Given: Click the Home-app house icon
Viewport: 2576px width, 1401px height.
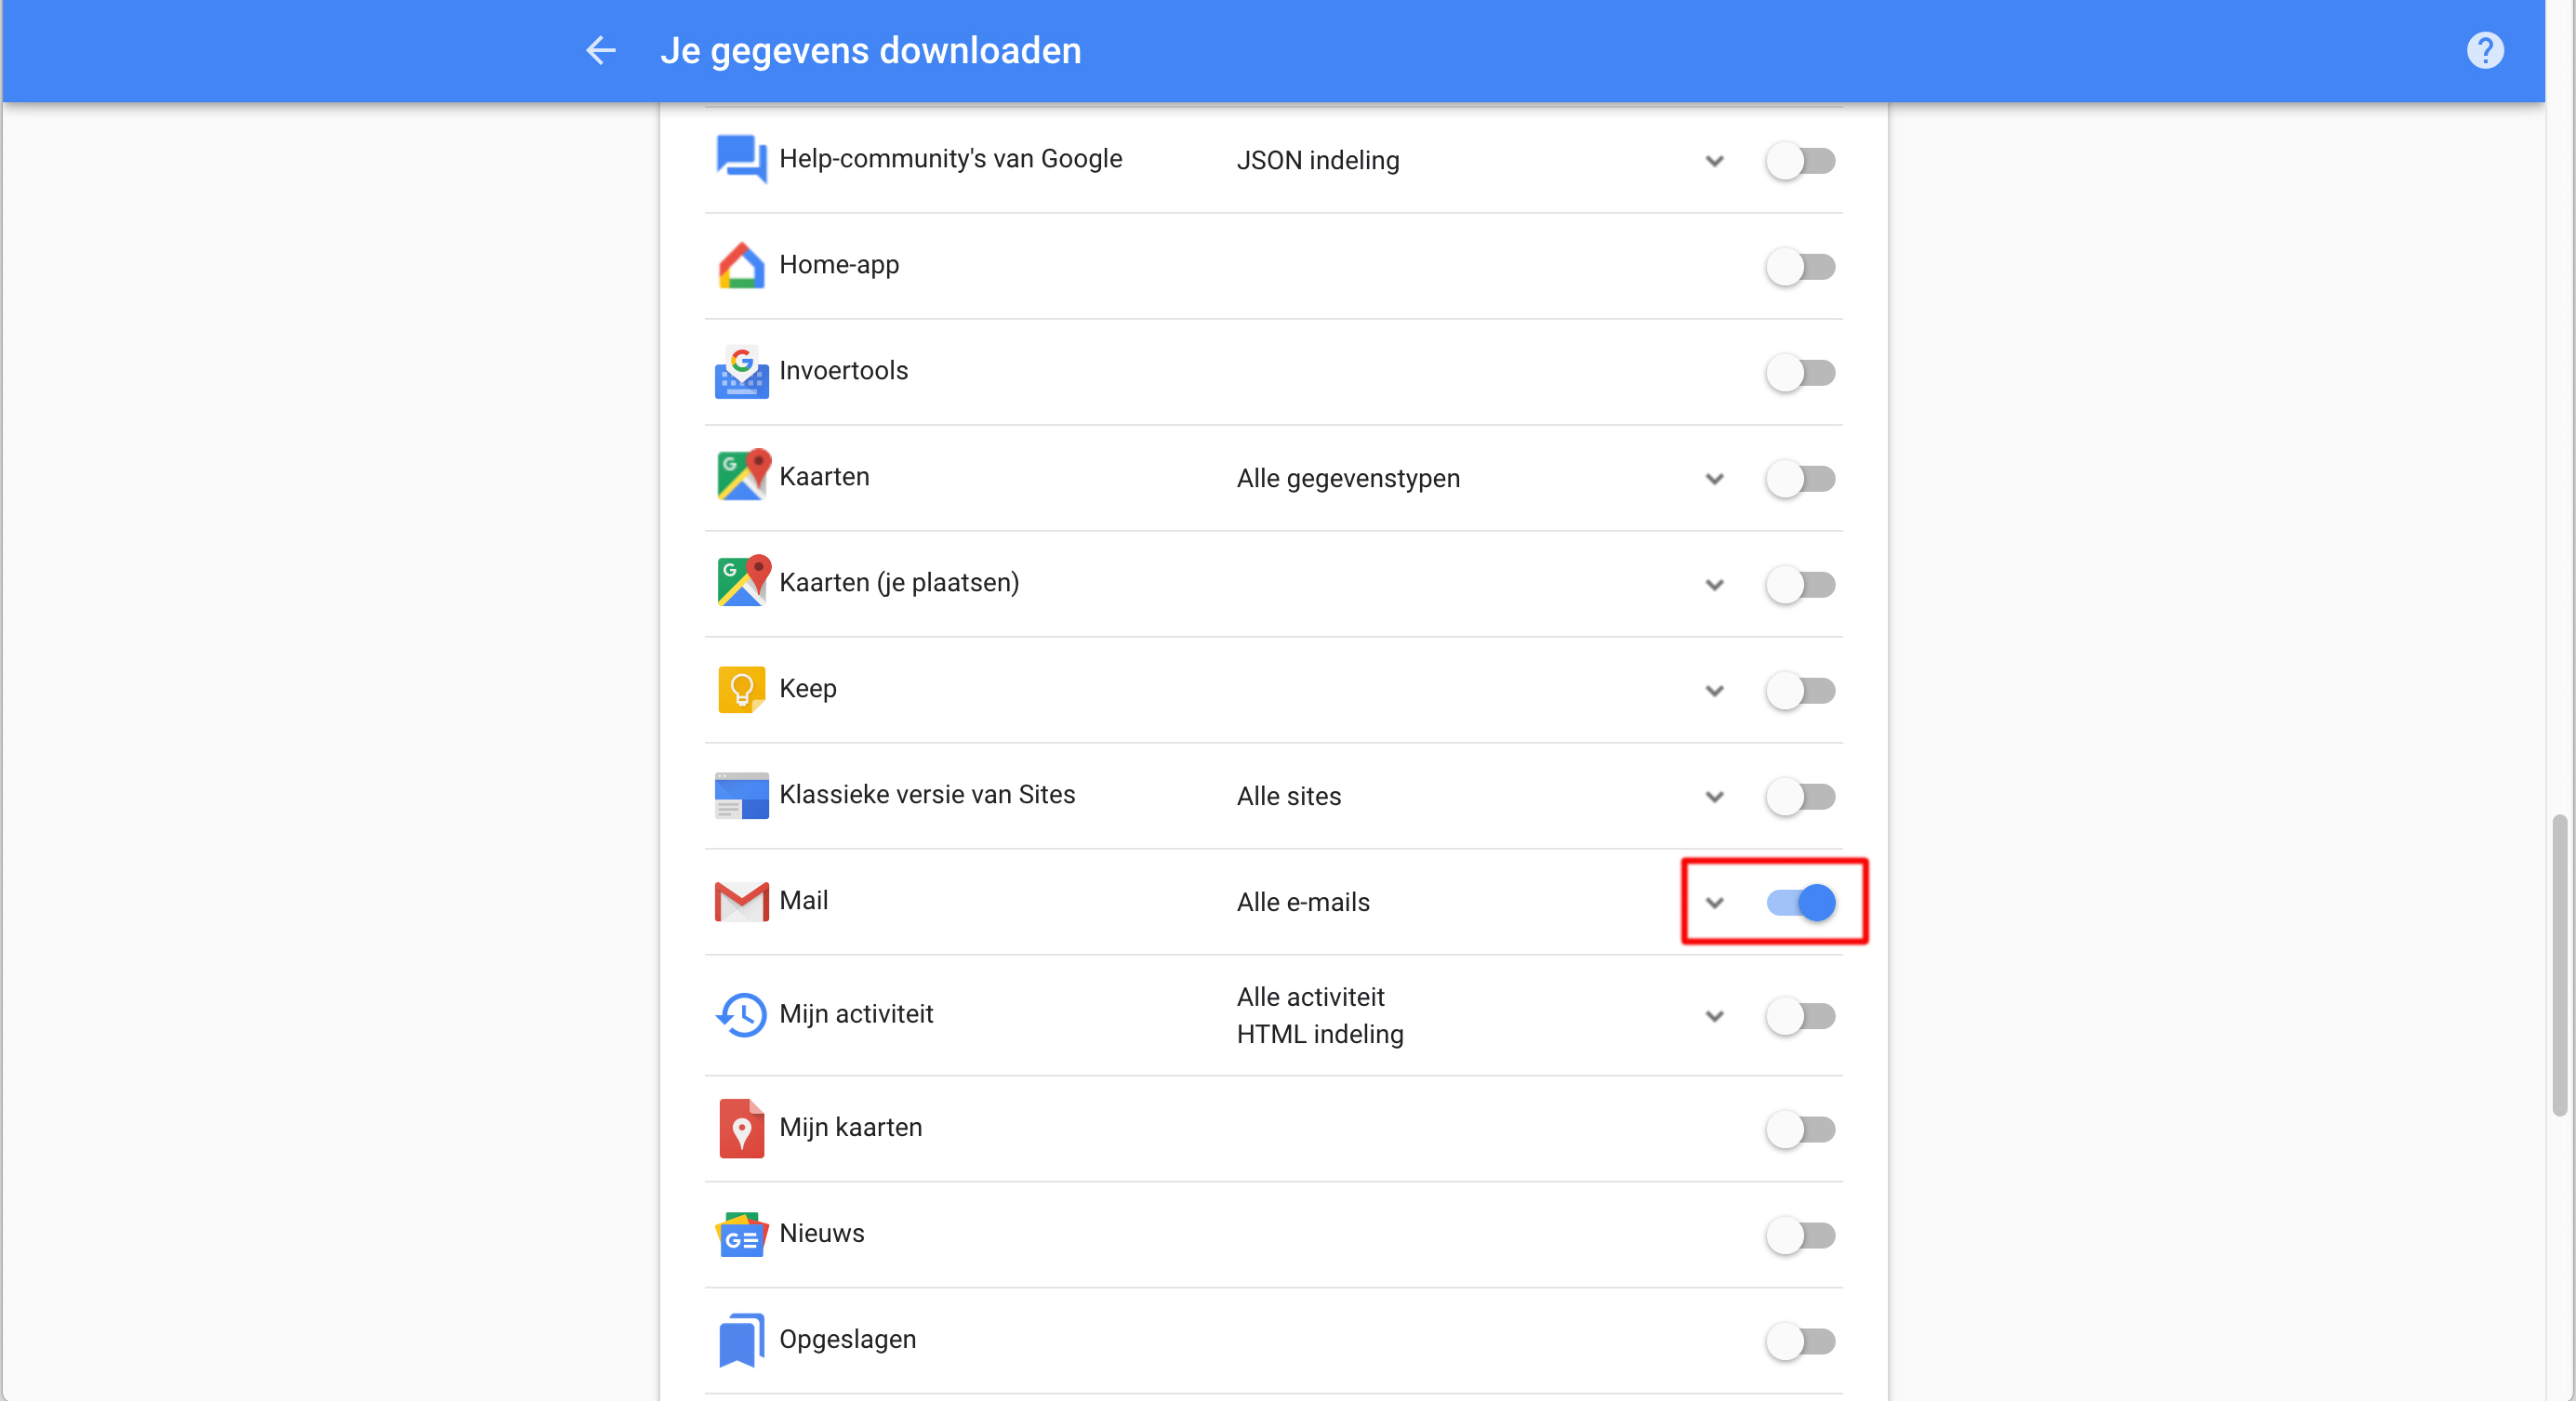Looking at the screenshot, I should click(x=741, y=266).
